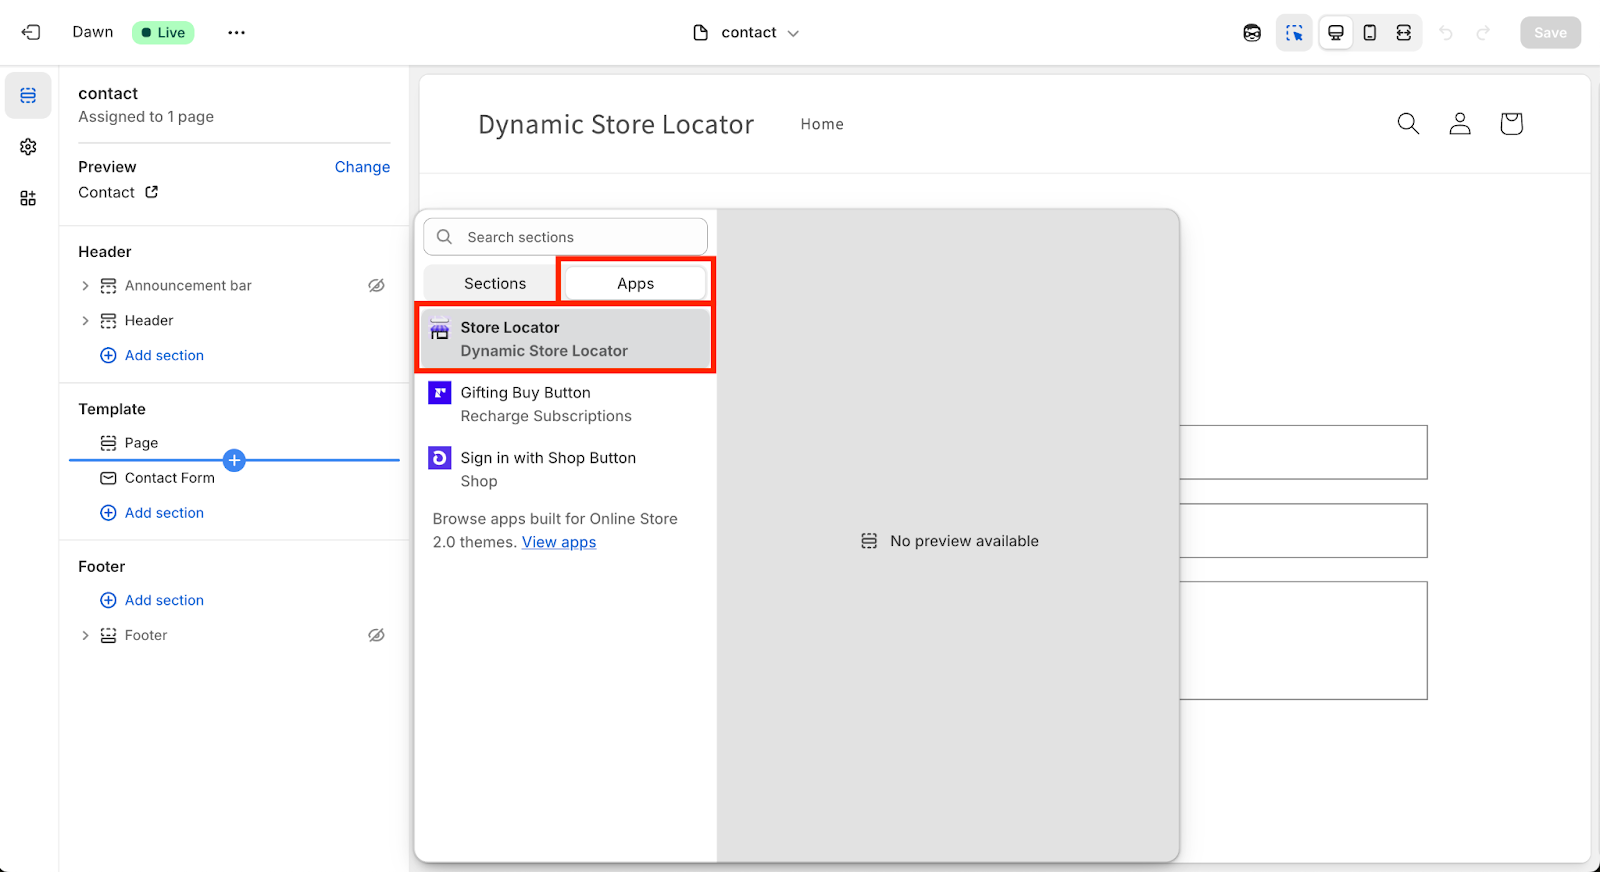Switch to desktop preview mode
The image size is (1600, 872).
tap(1336, 33)
